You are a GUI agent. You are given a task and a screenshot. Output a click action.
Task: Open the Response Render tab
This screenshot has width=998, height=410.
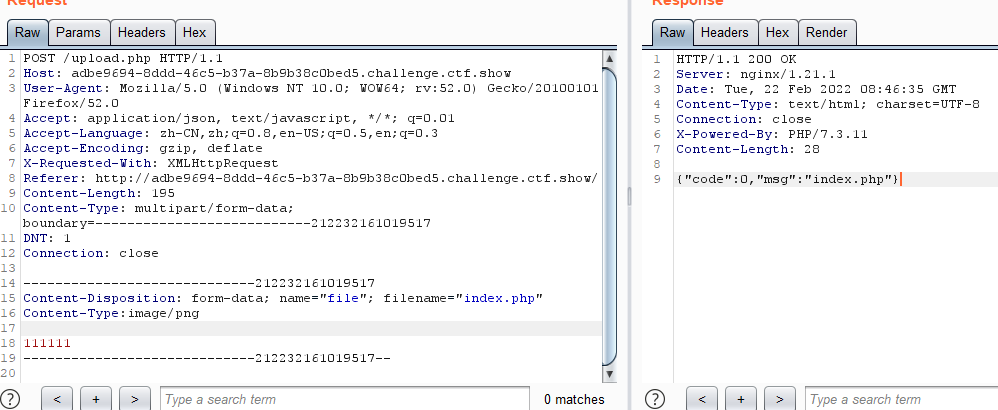coord(826,32)
